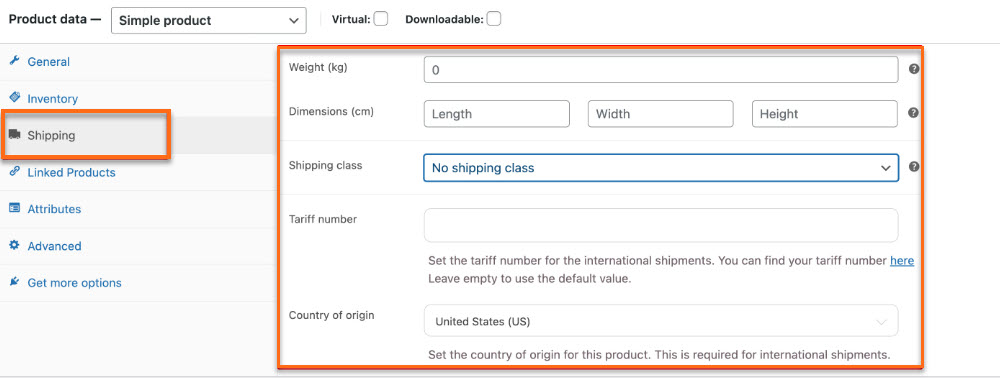Open the Country of origin dropdown
The height and width of the screenshot is (378, 1000).
pos(661,321)
